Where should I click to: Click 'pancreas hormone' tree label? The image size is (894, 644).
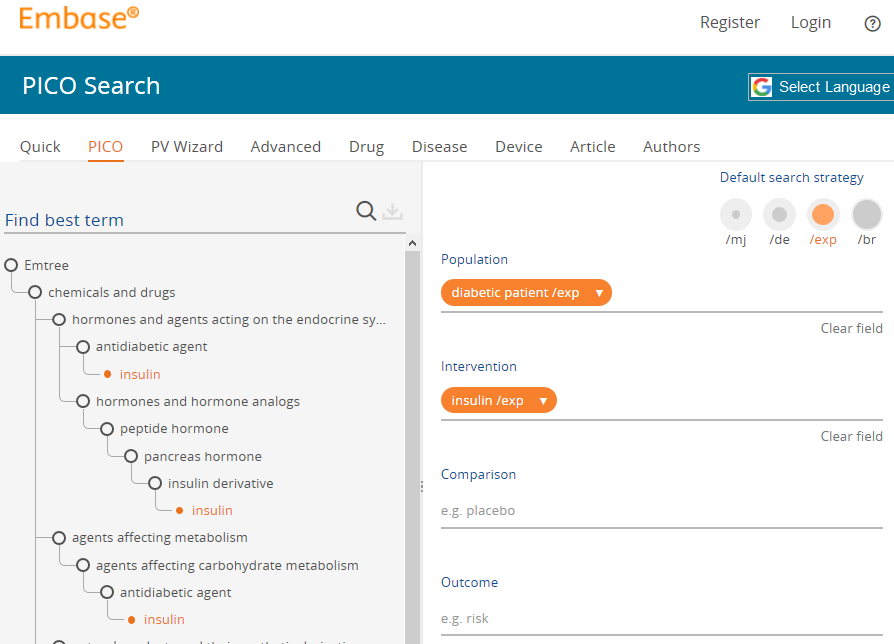point(202,456)
